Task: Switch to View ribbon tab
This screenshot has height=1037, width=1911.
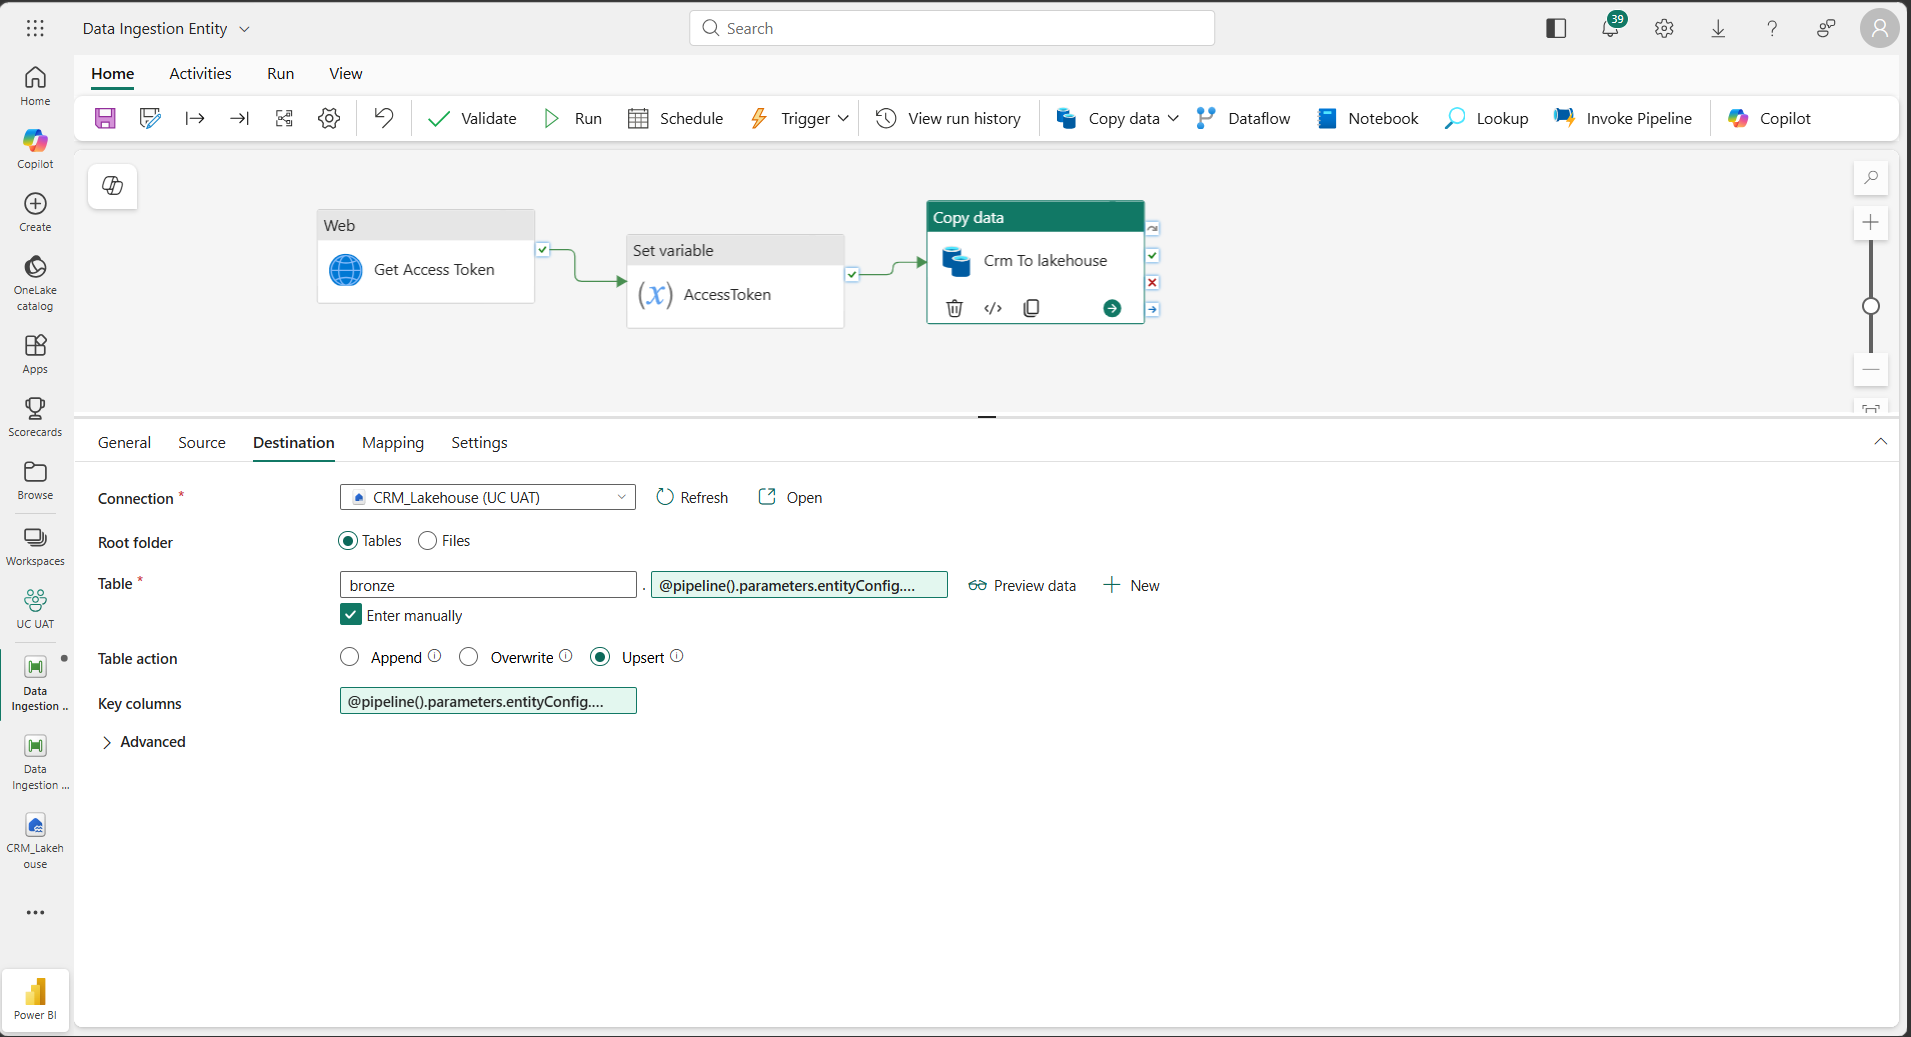Action: click(x=346, y=74)
